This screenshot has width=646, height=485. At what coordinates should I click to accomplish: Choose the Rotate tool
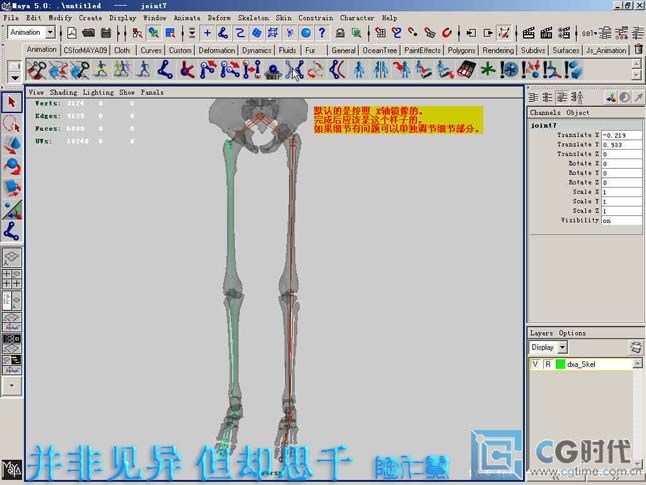pyautogui.click(x=12, y=166)
